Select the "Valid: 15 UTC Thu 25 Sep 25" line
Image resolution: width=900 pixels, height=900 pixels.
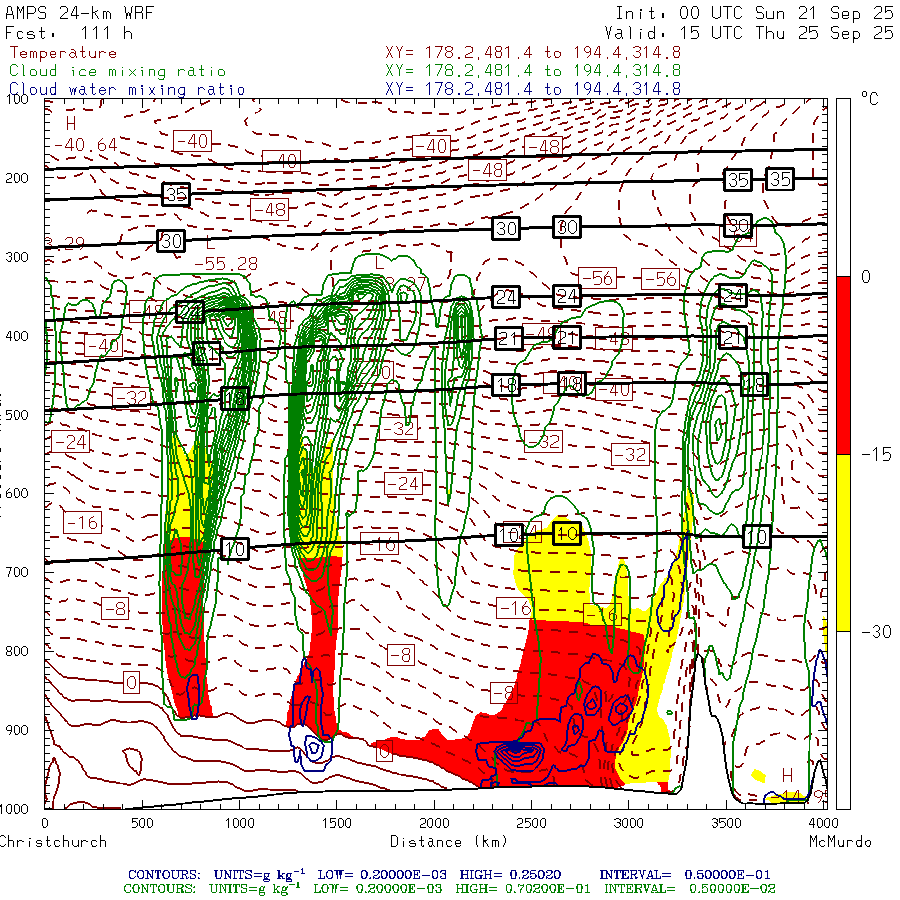748,33
